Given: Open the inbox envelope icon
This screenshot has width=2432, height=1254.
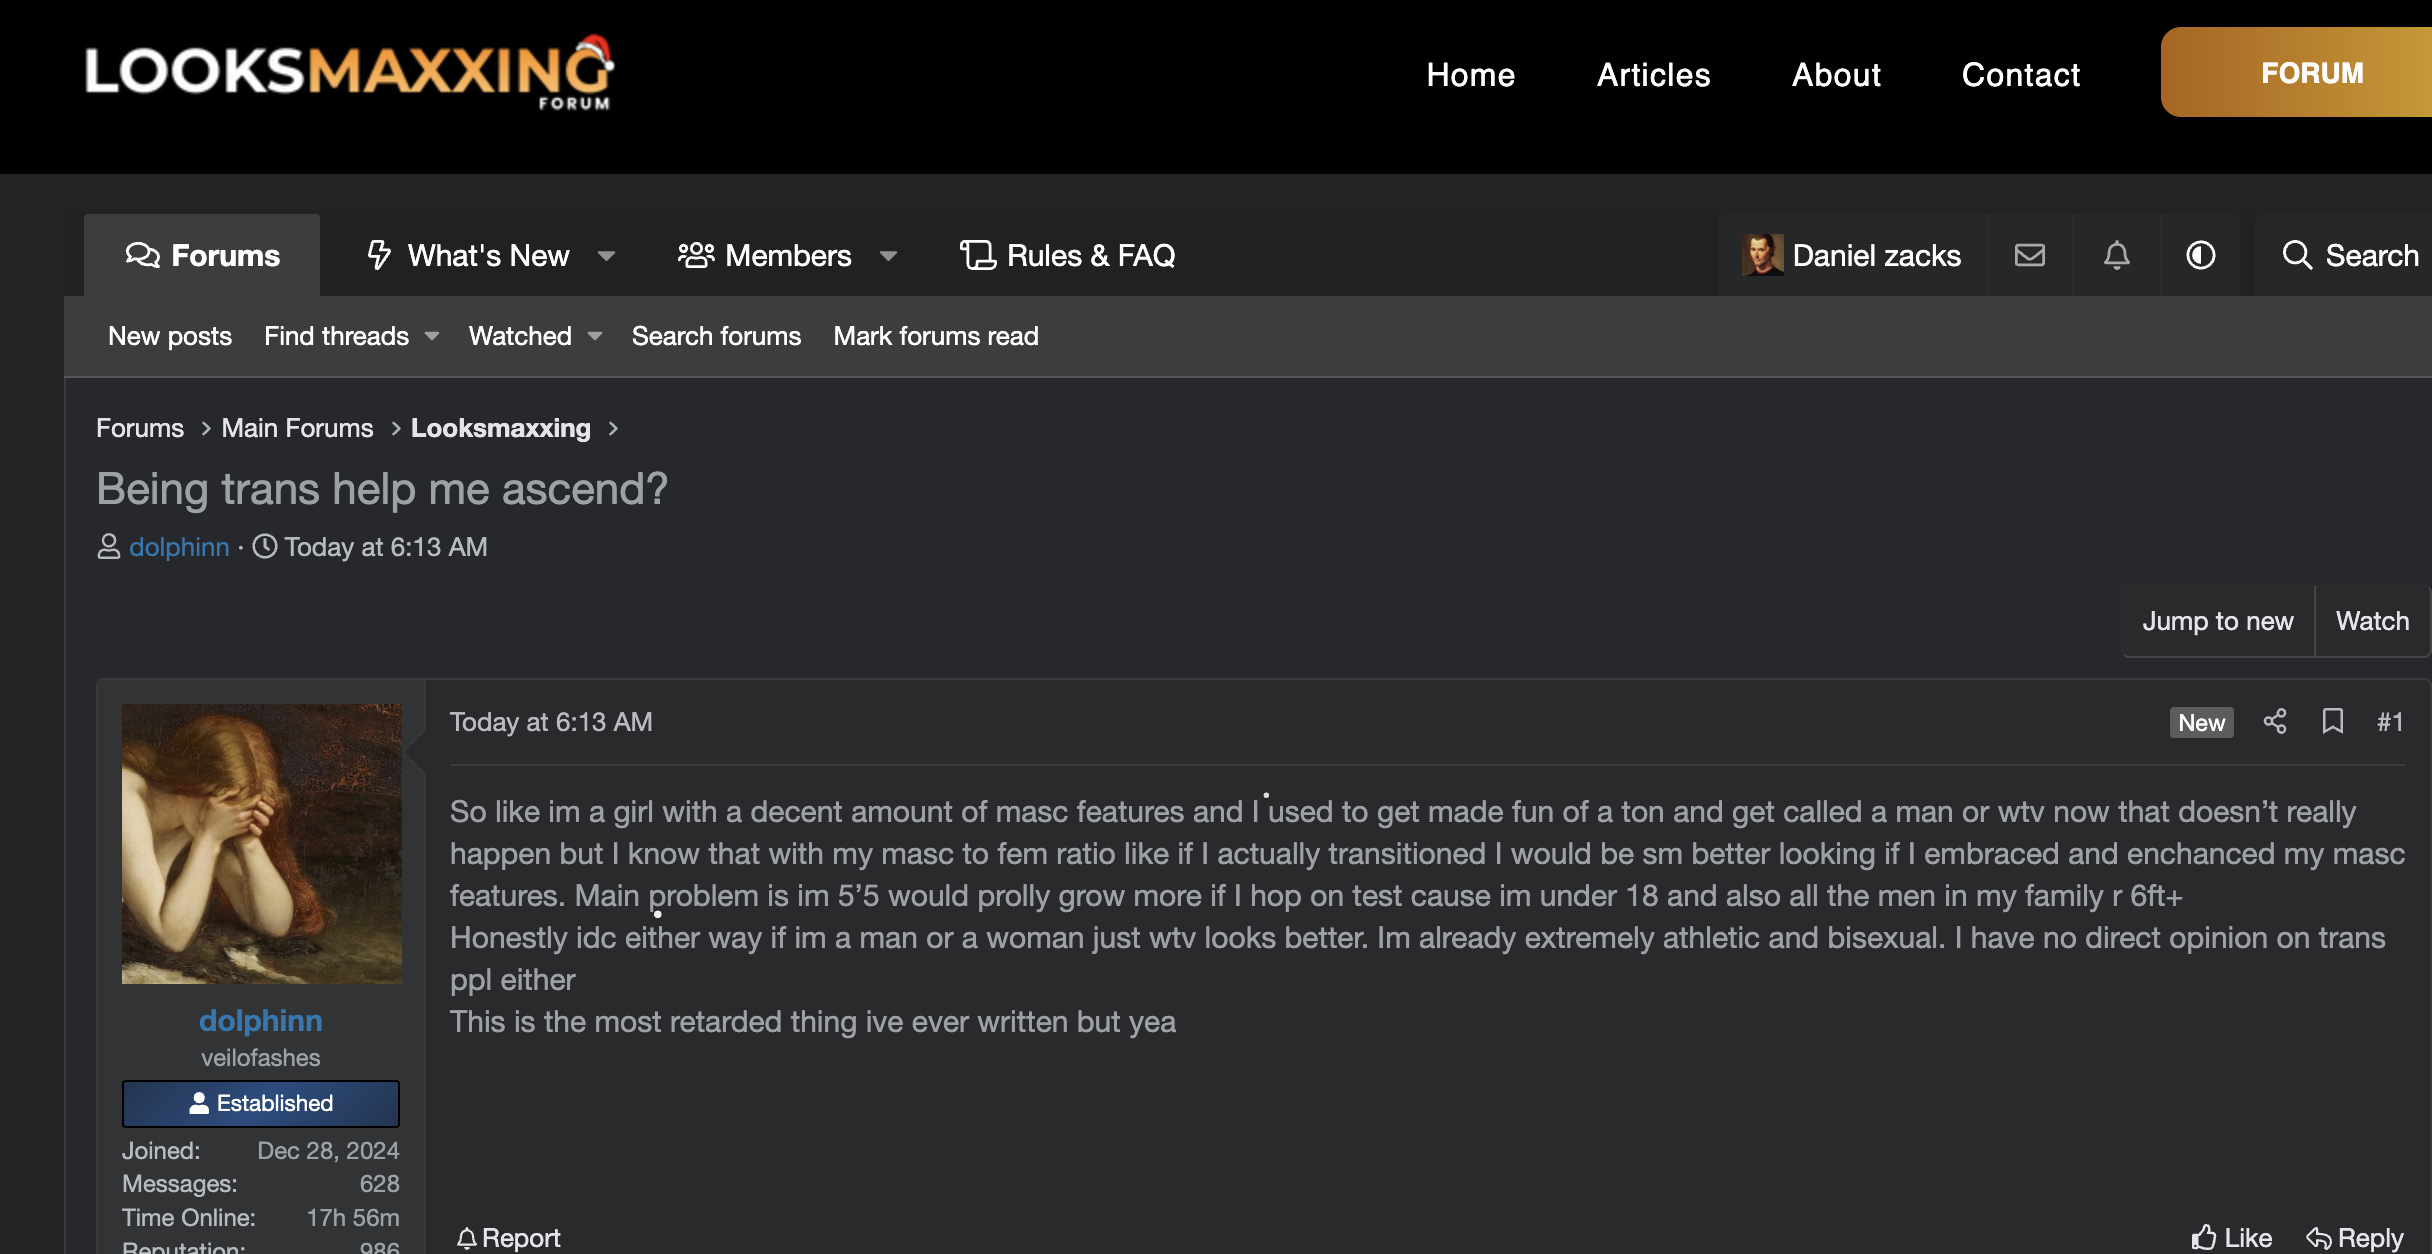Looking at the screenshot, I should pos(2029,256).
